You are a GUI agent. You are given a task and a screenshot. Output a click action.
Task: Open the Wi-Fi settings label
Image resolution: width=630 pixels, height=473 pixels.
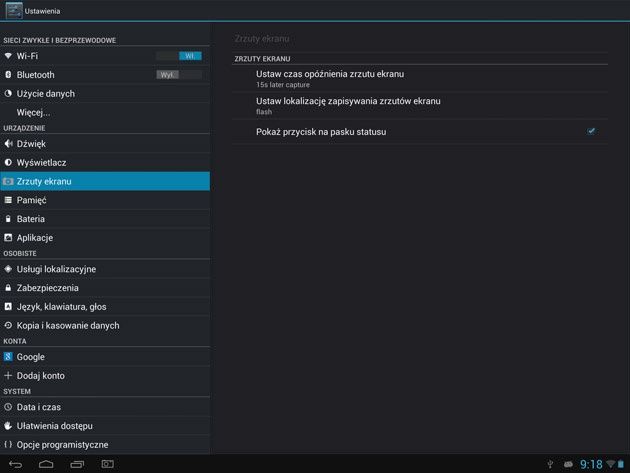pos(27,56)
